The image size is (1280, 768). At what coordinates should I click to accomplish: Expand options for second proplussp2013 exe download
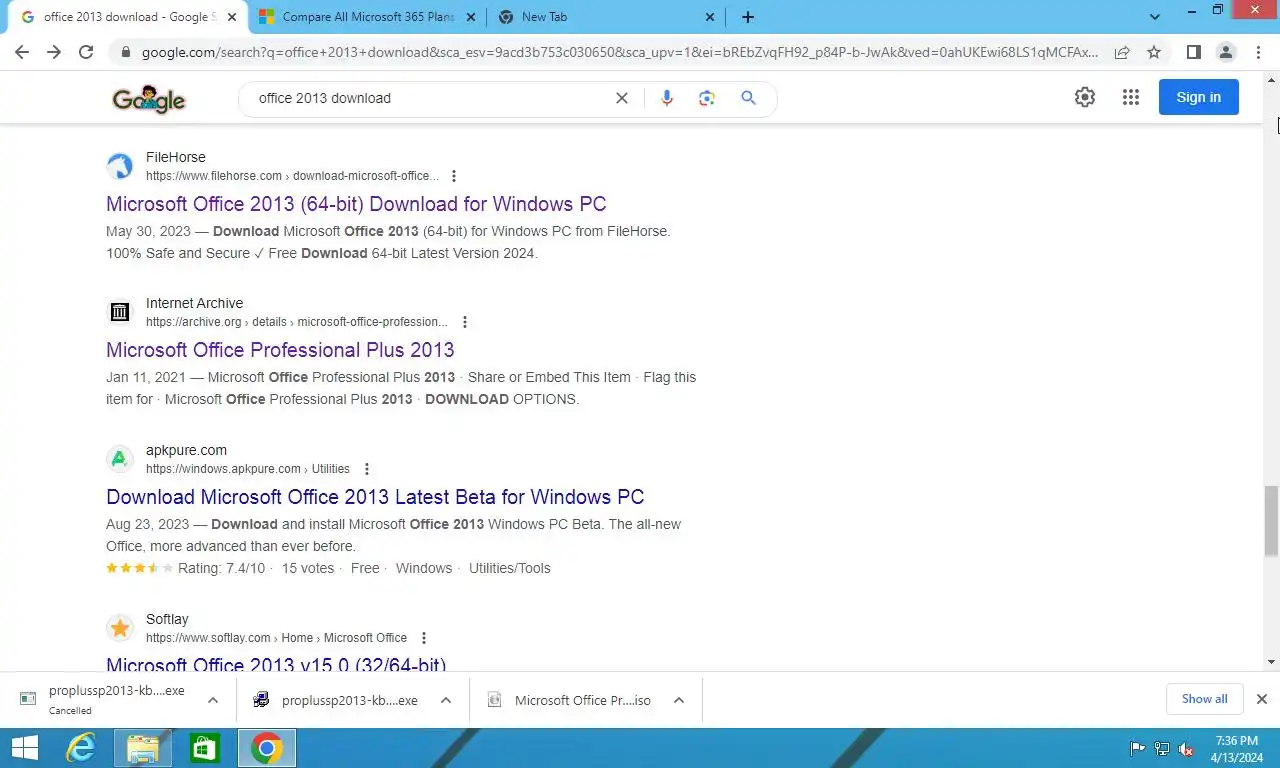pyautogui.click(x=446, y=700)
